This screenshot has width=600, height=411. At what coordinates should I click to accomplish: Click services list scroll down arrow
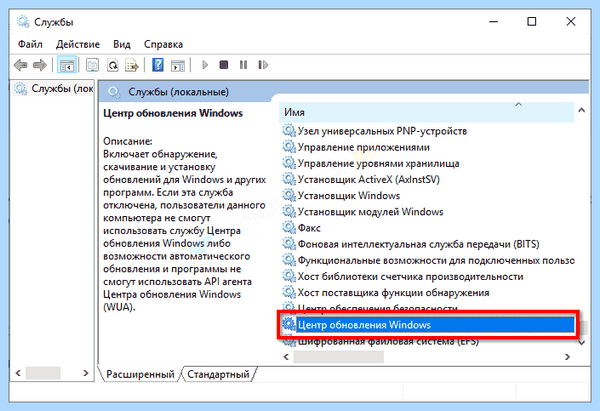tap(582, 343)
